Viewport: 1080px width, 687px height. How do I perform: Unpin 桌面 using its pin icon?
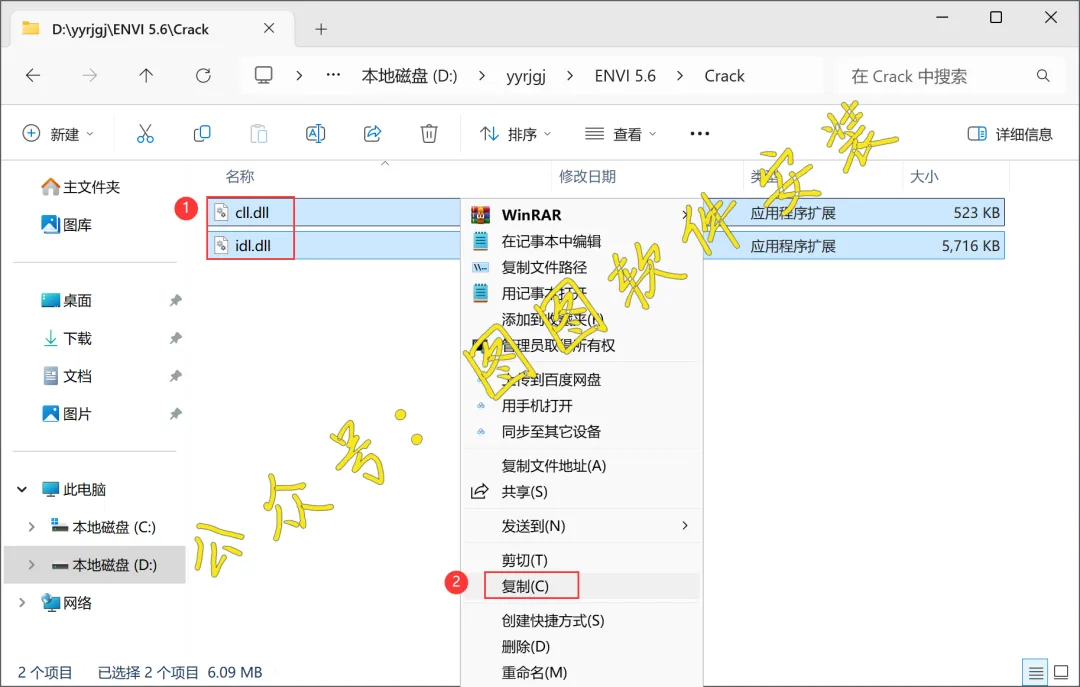click(x=176, y=300)
